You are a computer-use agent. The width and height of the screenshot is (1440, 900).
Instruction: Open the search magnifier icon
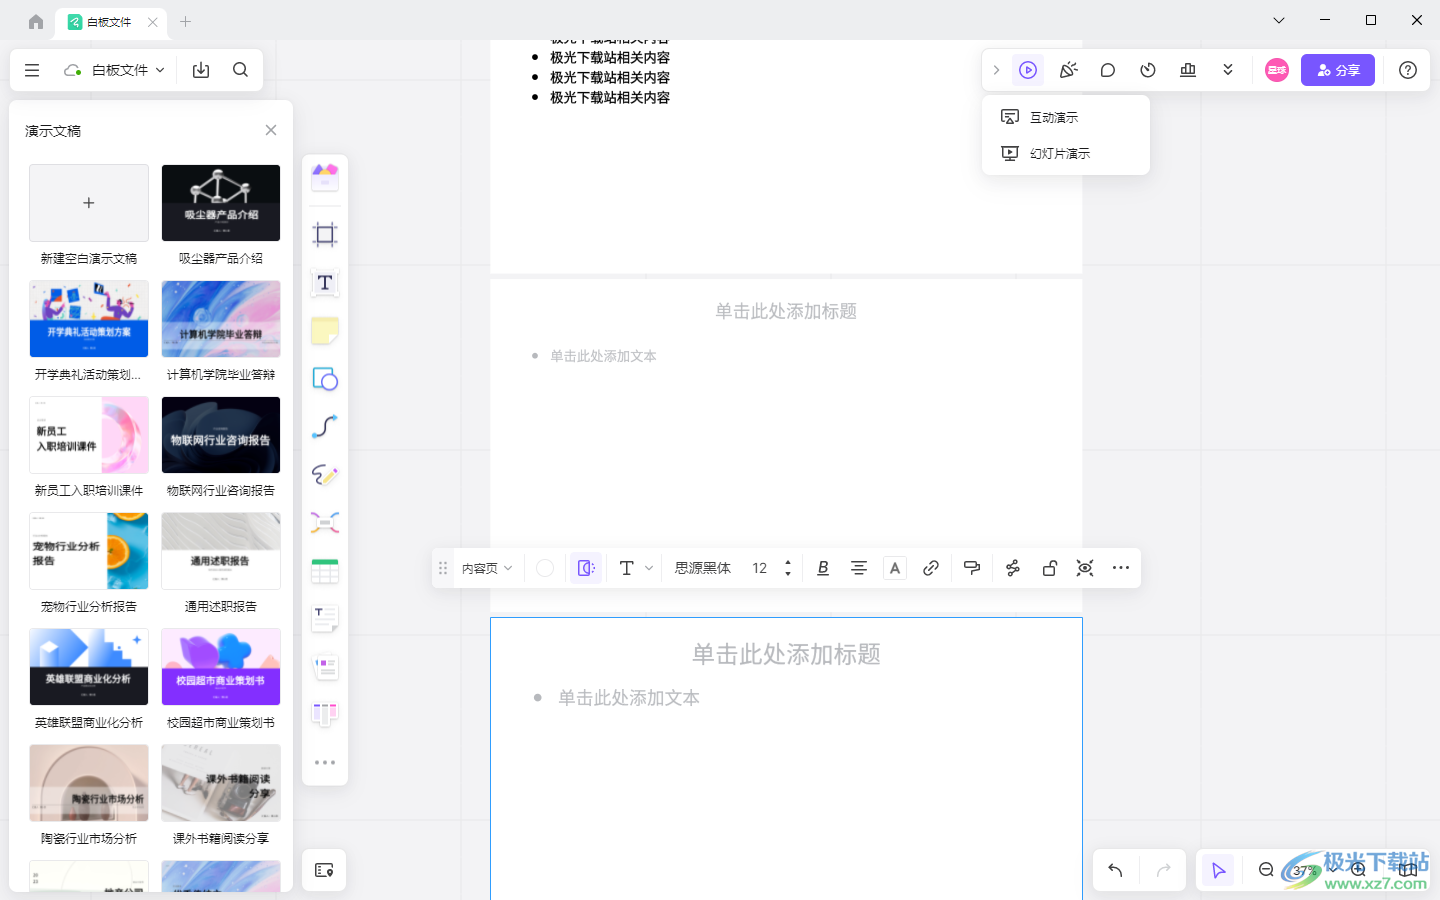(240, 70)
